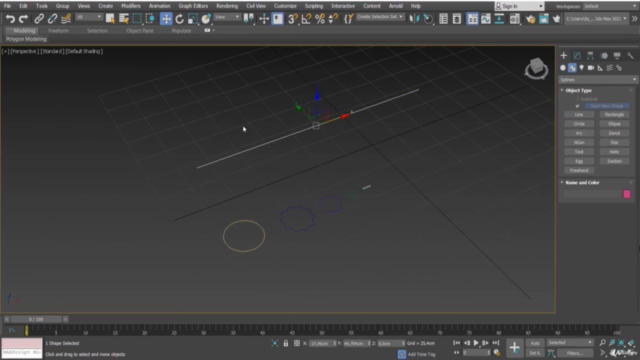Viewport: 640px width, 360px height.
Task: Select the Cameras category icon
Action: pyautogui.click(x=591, y=68)
